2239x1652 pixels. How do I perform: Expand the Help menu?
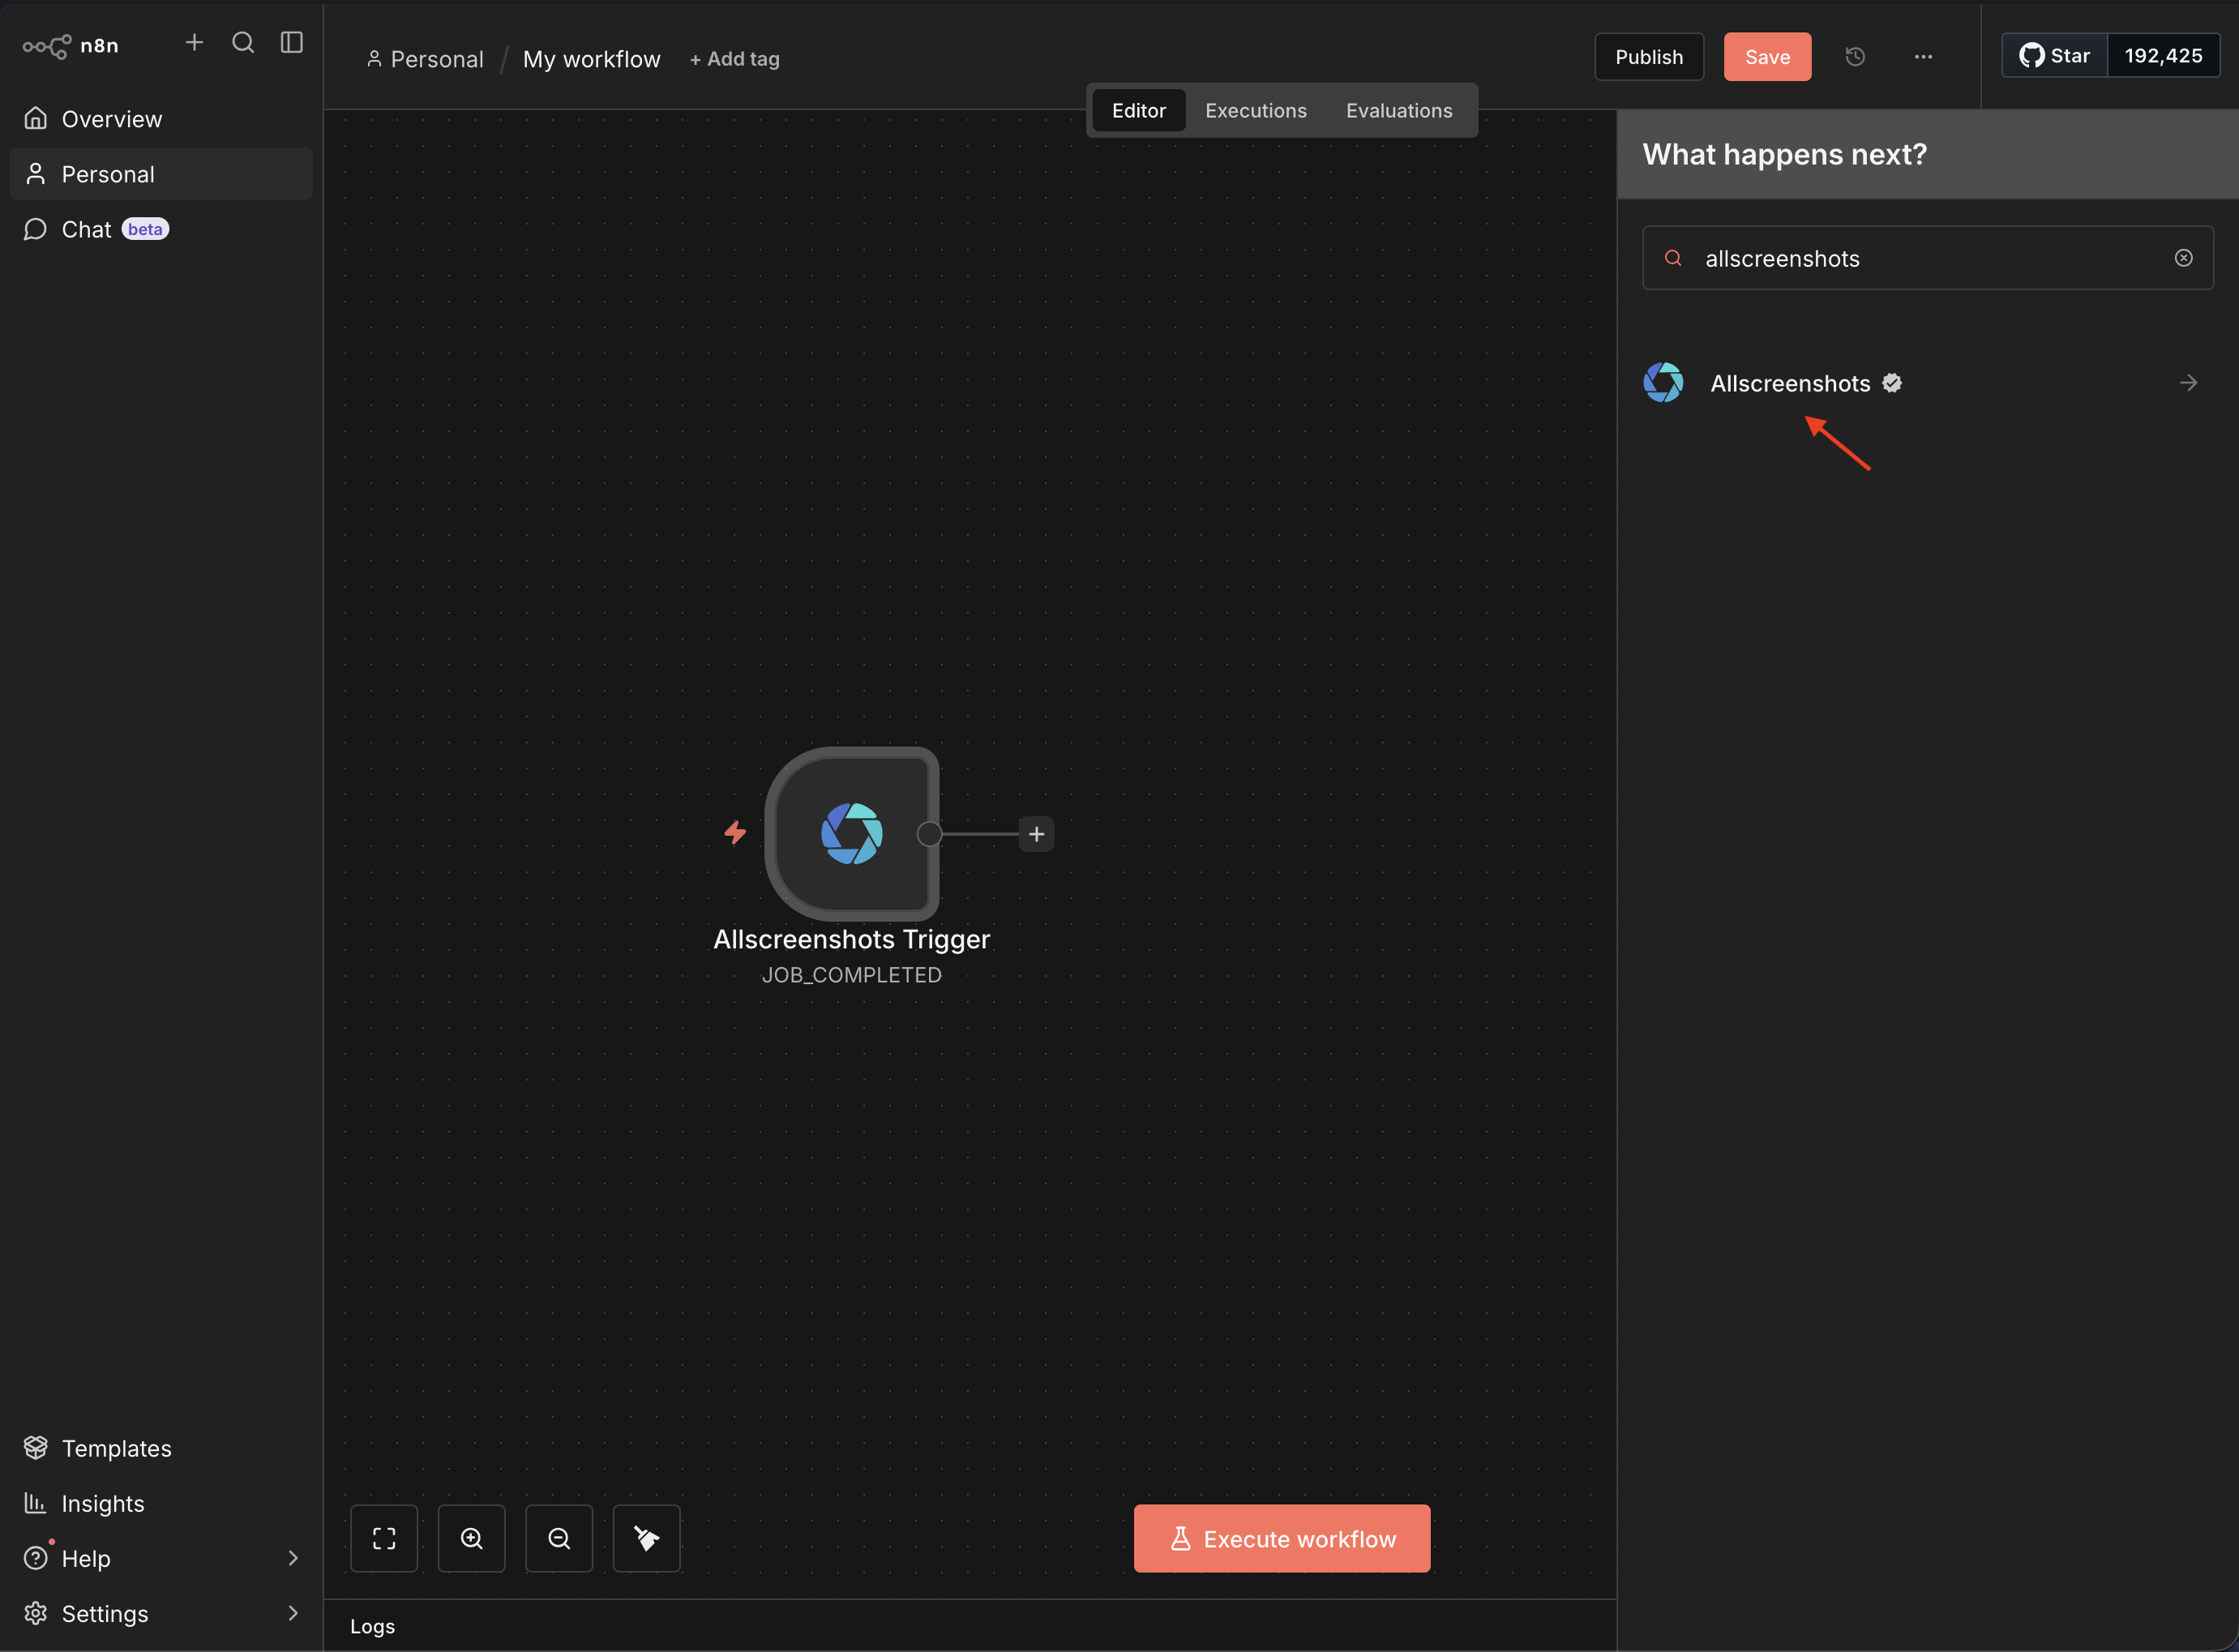pos(161,1558)
